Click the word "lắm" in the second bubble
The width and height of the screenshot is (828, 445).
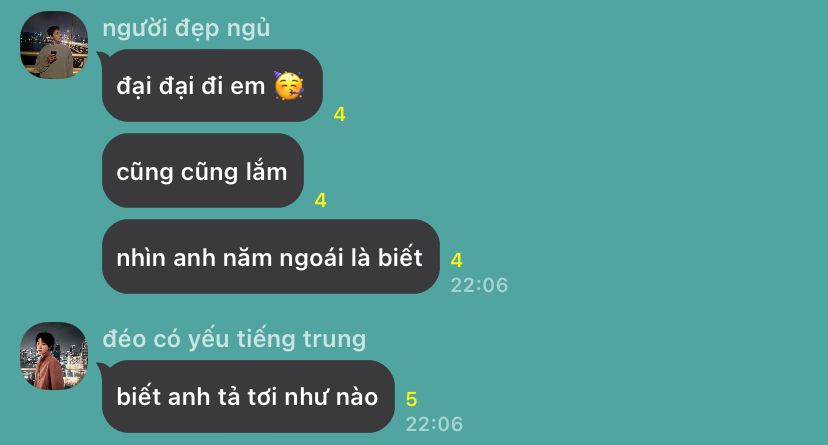pos(266,172)
